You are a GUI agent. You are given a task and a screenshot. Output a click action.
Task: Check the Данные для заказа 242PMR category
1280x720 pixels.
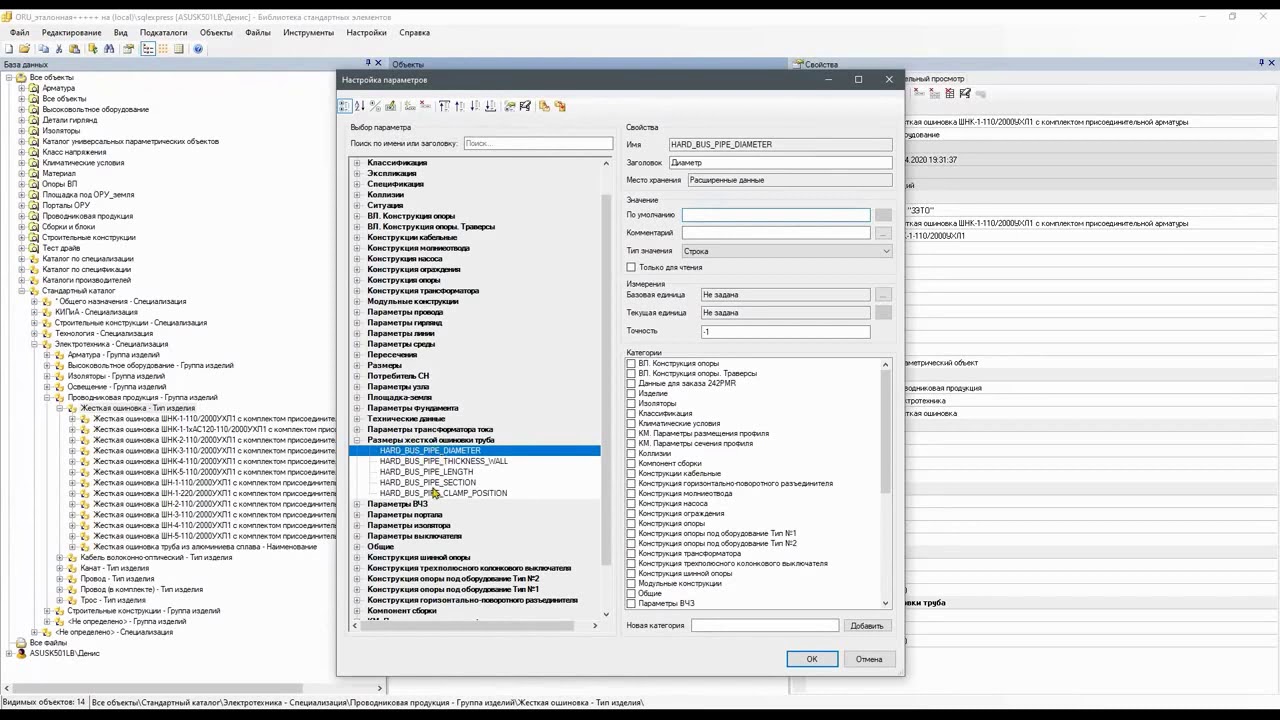631,384
